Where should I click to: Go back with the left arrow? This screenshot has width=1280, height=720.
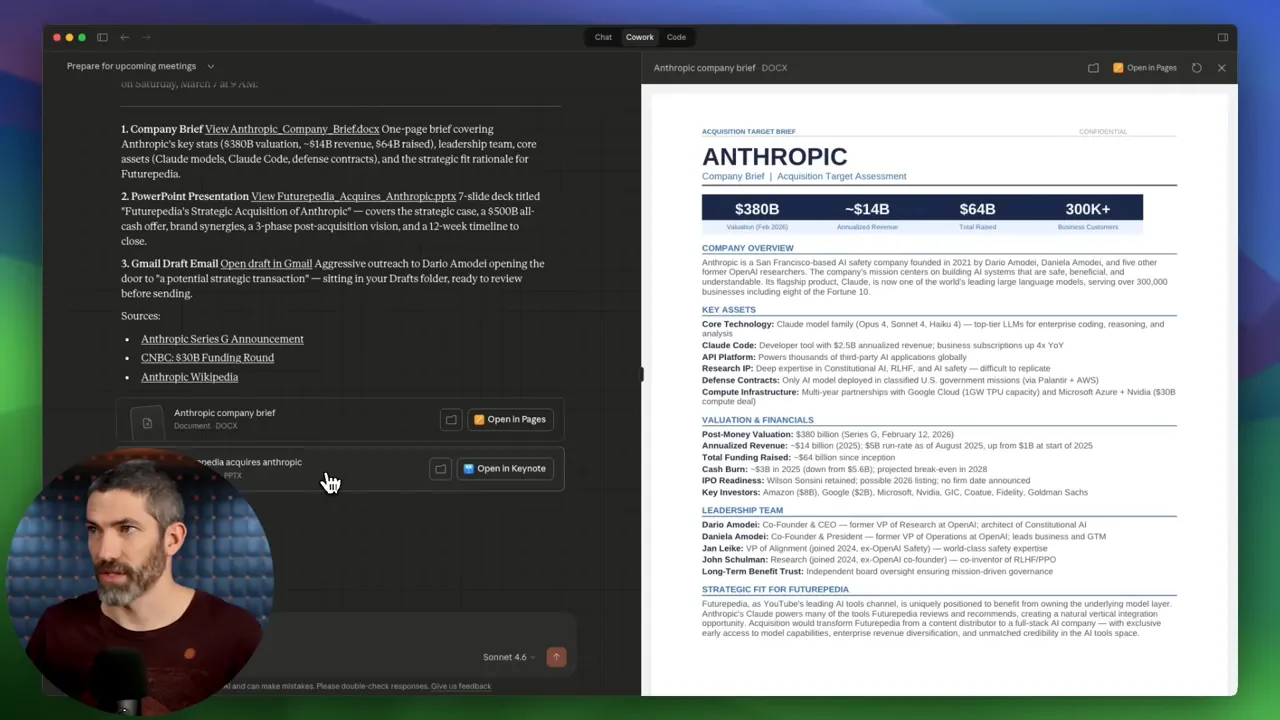[125, 37]
